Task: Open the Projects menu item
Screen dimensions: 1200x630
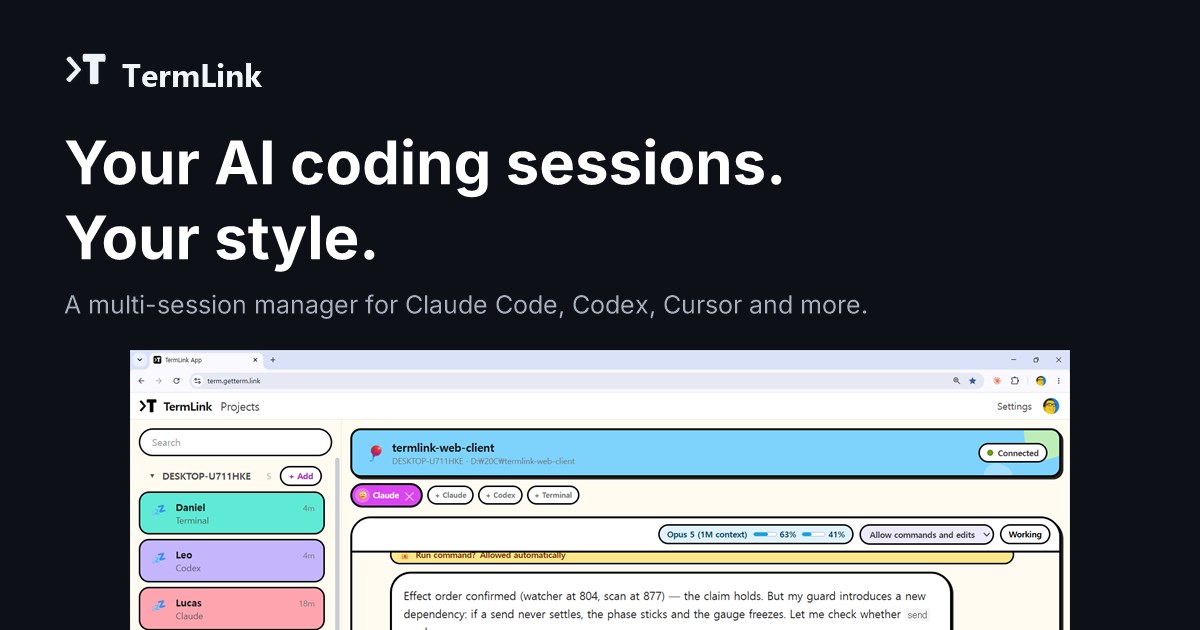Action: click(240, 407)
